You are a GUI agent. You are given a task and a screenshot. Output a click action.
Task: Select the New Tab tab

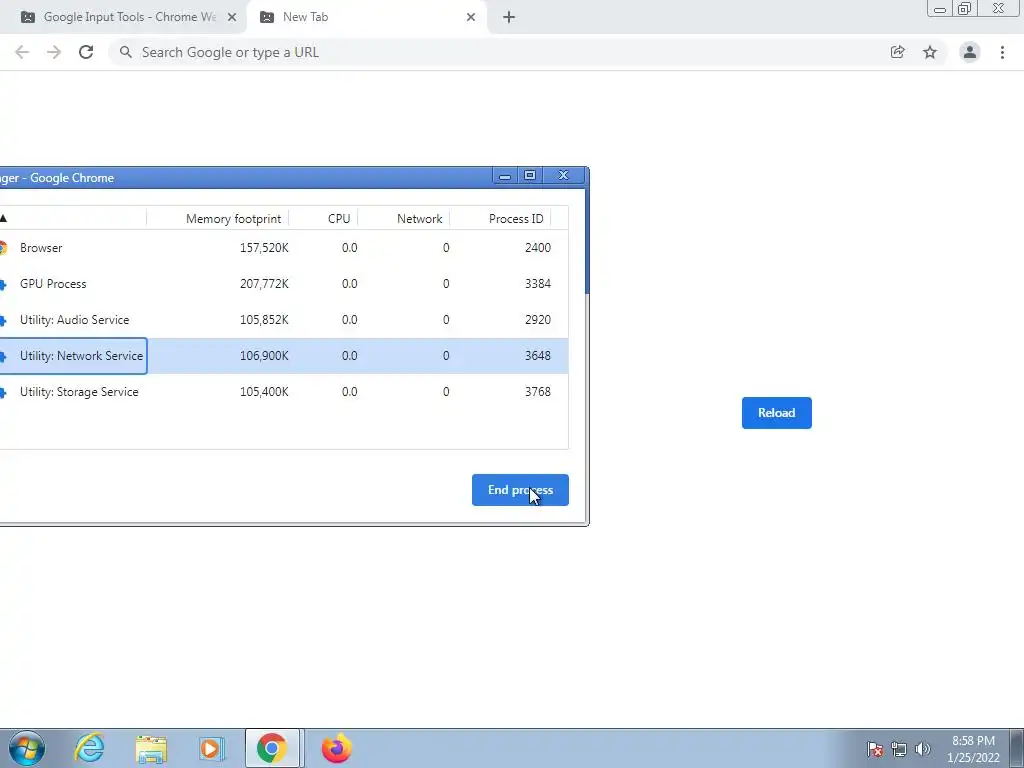(x=366, y=17)
